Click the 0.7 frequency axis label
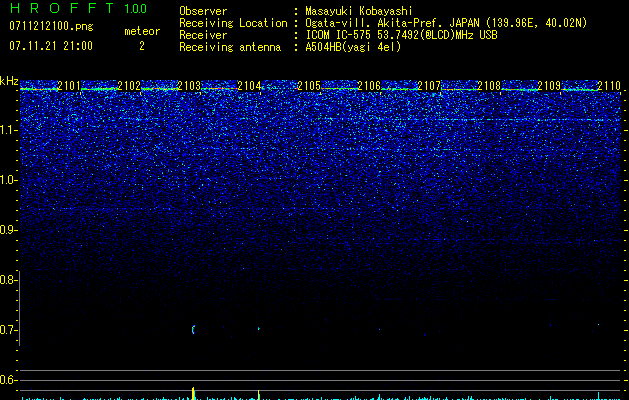Viewport: 629px width, 400px height. 8,330
